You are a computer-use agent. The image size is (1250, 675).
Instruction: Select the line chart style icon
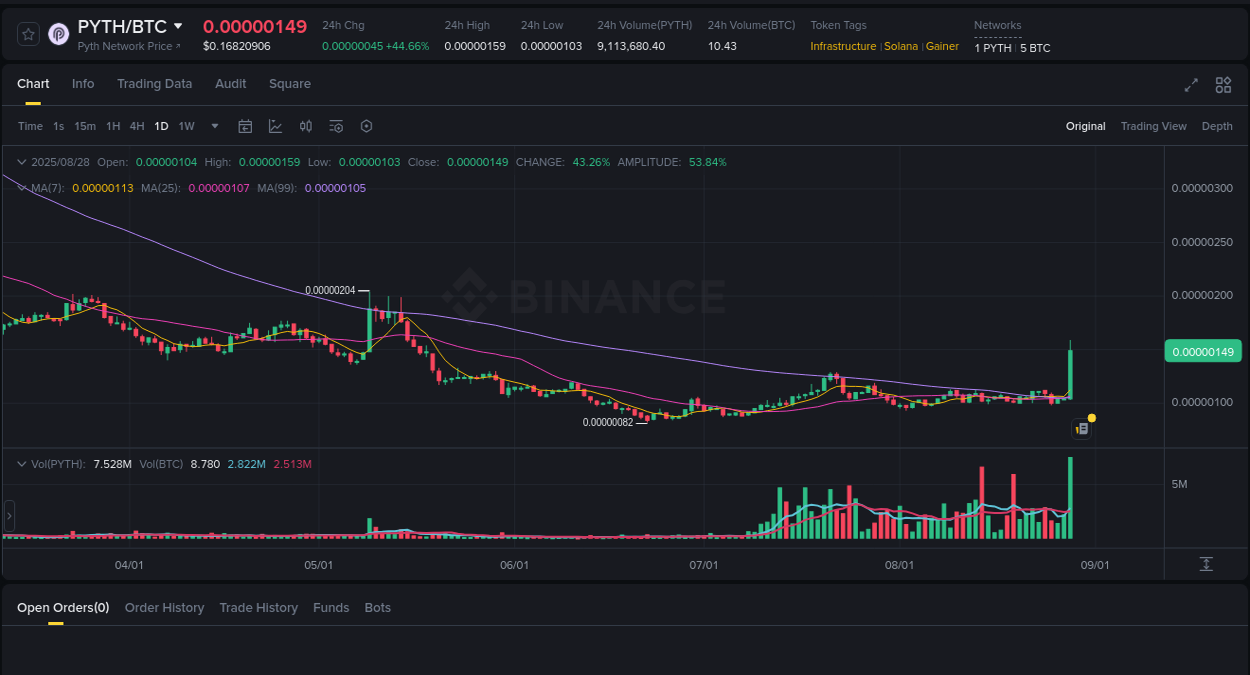[x=275, y=126]
